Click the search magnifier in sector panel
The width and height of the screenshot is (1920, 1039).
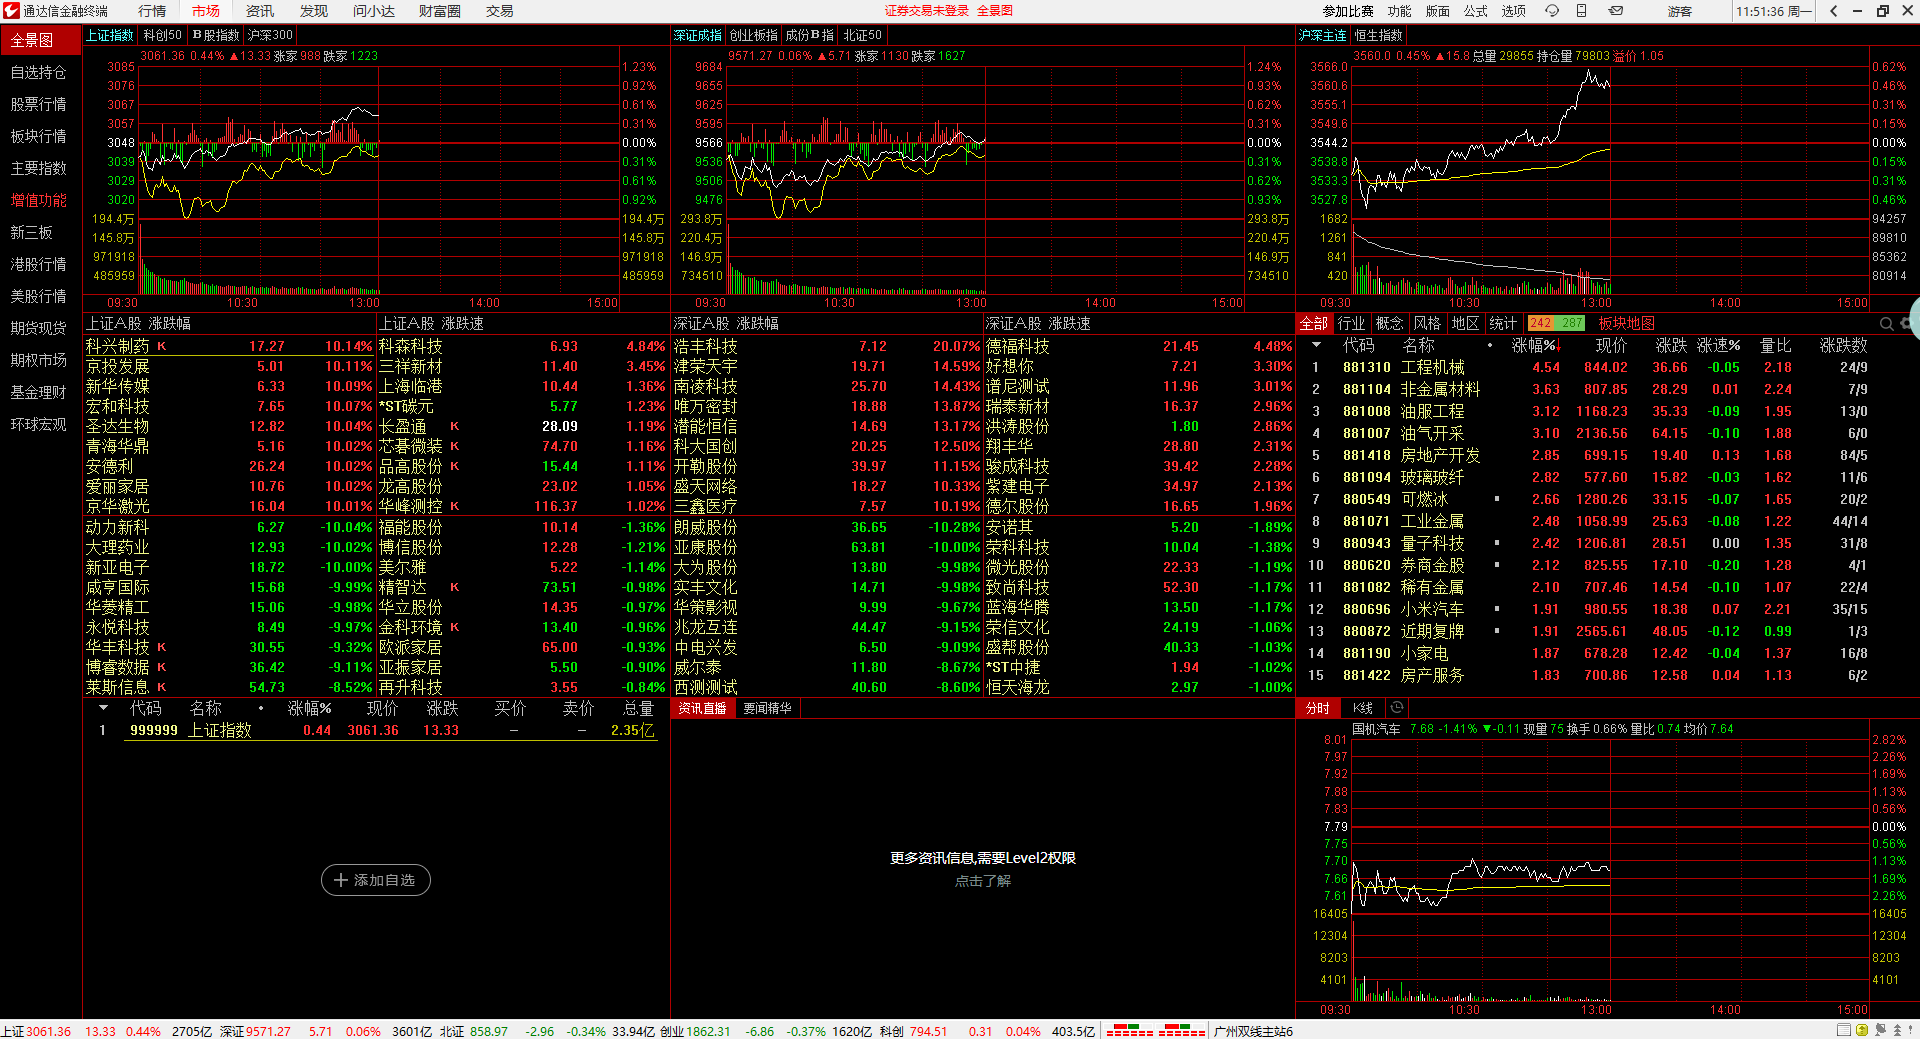tap(1886, 324)
